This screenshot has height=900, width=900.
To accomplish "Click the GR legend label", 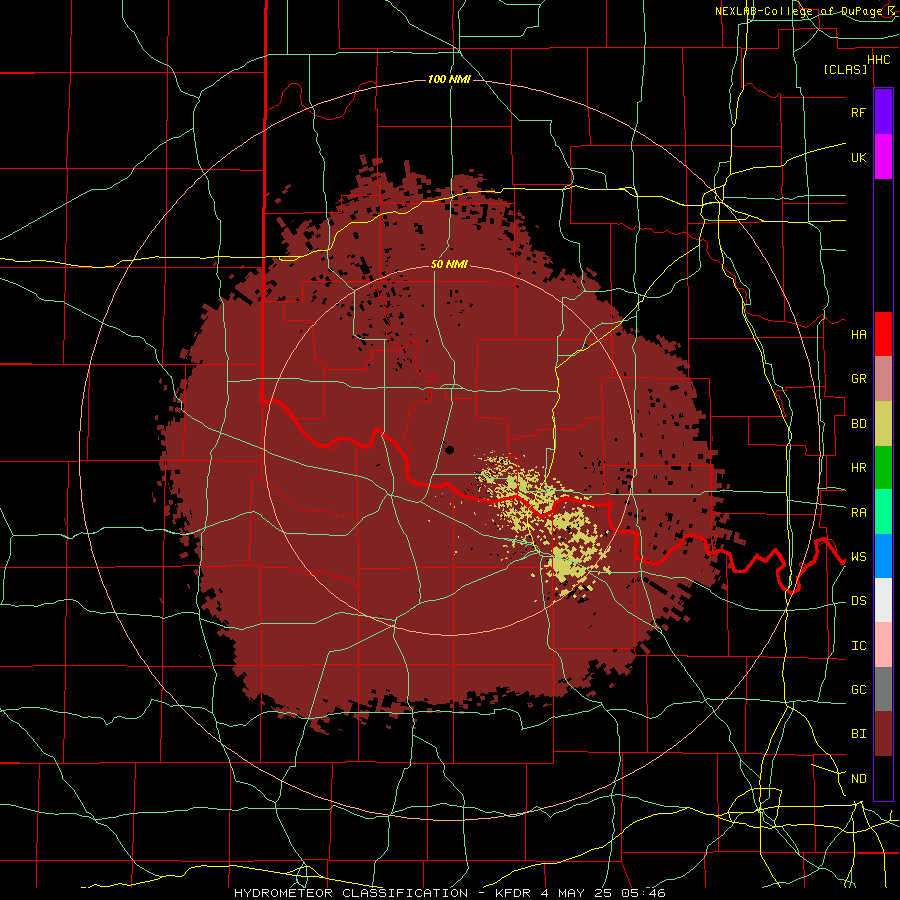I will point(858,379).
